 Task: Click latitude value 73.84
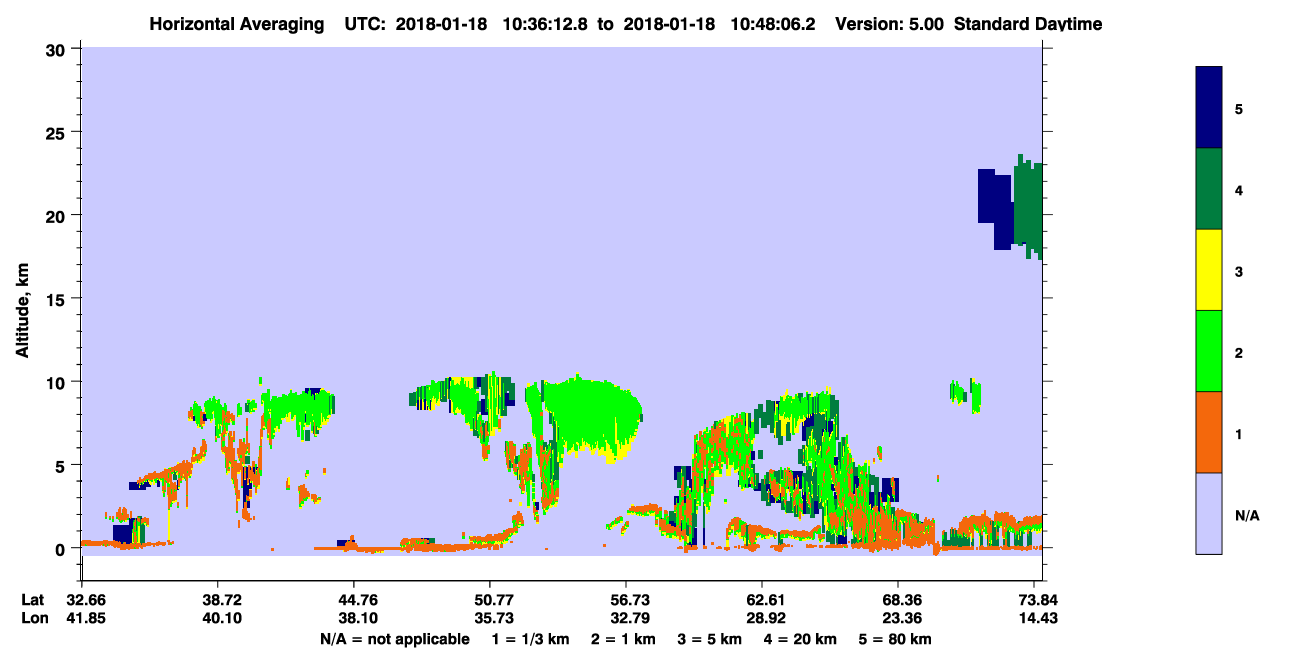point(1038,600)
